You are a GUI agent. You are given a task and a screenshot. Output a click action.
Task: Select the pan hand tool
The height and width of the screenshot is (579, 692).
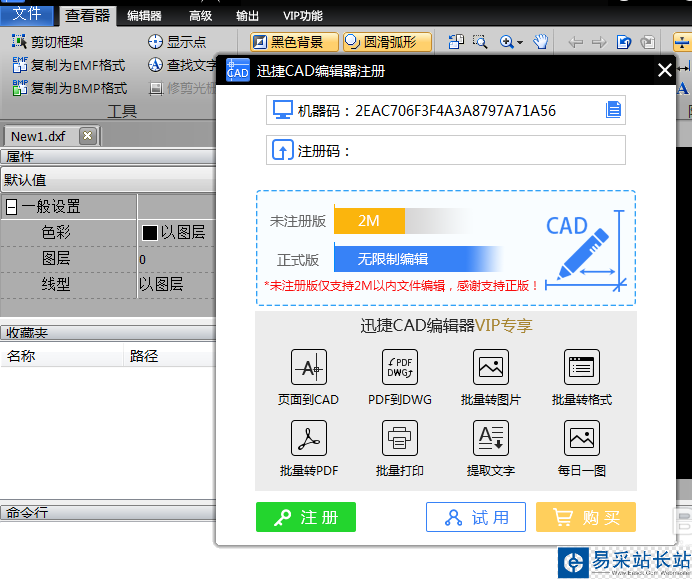point(540,42)
